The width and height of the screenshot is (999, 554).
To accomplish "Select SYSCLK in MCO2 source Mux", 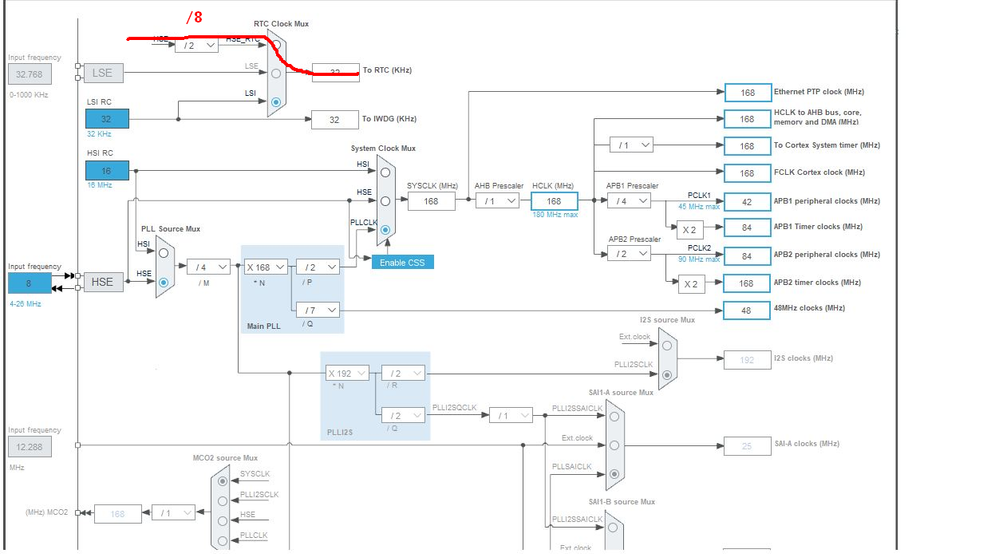I will coord(222,481).
